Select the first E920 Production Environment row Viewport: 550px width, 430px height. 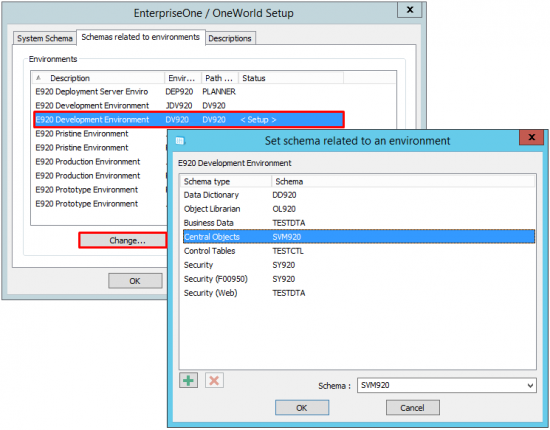point(100,162)
